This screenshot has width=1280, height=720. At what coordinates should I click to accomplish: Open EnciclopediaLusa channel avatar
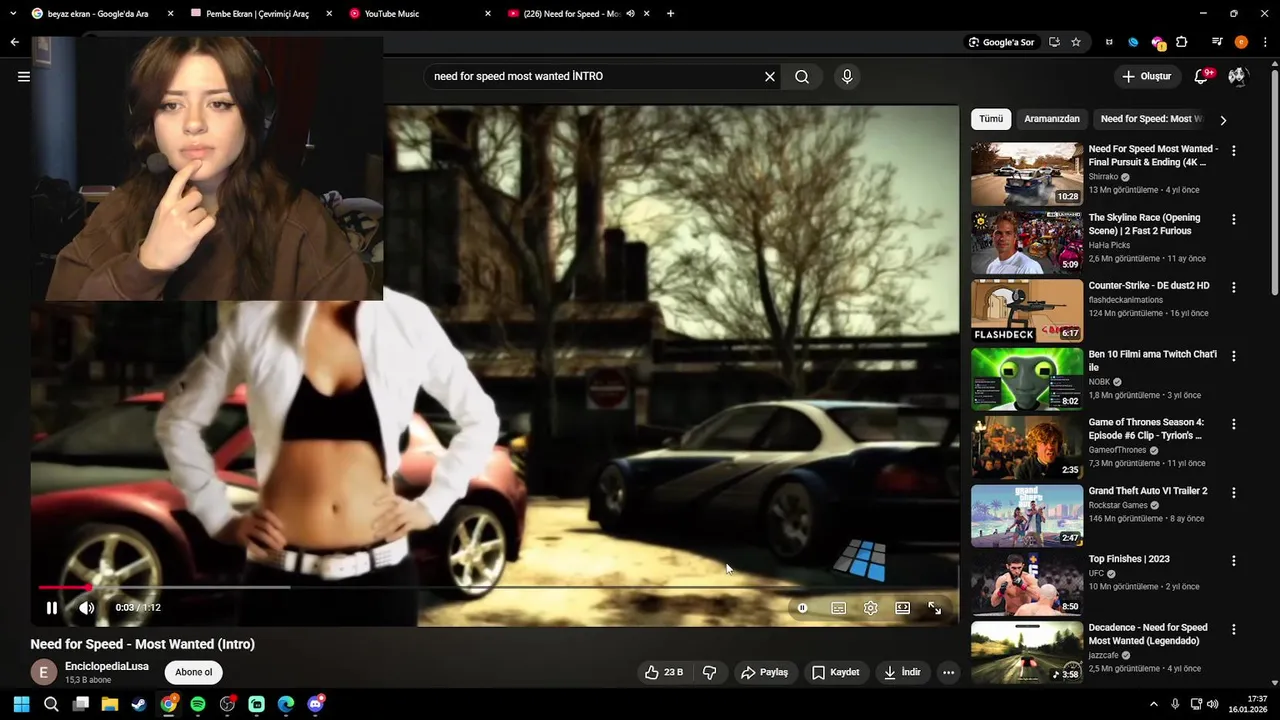pos(43,672)
